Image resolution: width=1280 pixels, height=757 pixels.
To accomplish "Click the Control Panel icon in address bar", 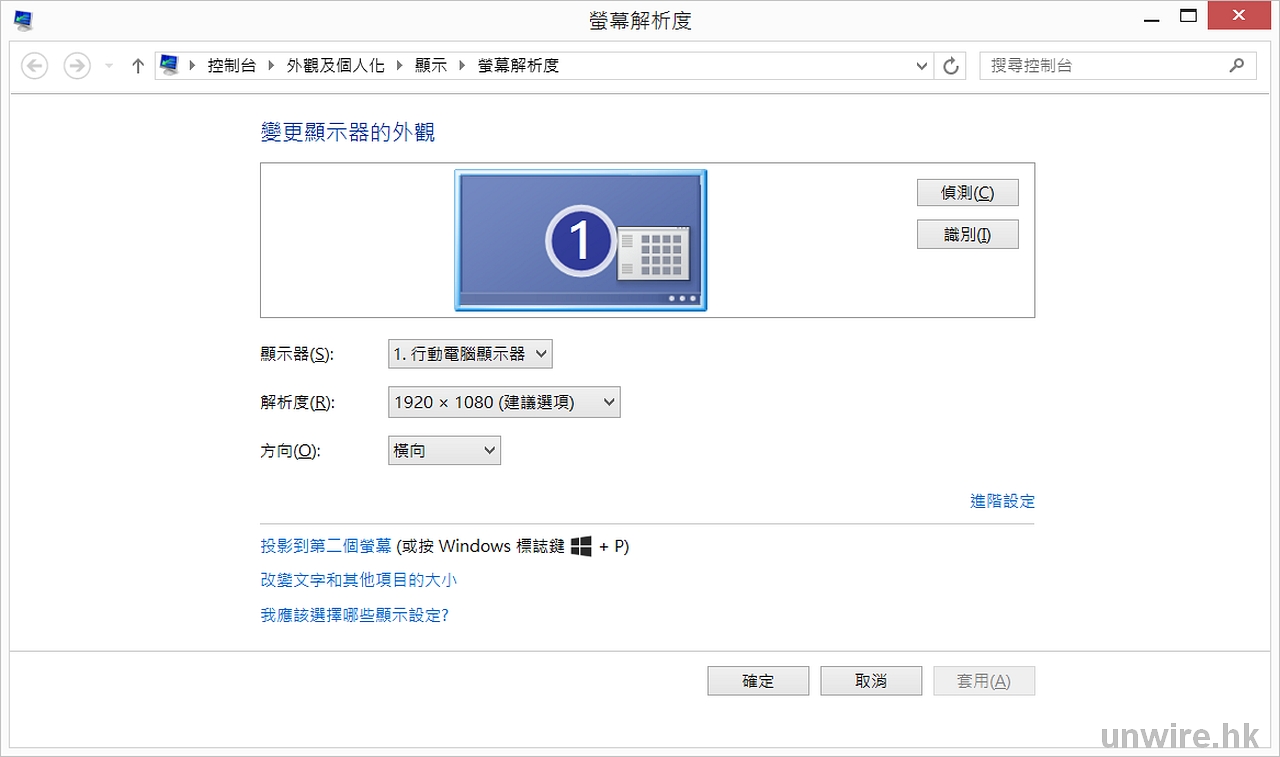I will 170,65.
